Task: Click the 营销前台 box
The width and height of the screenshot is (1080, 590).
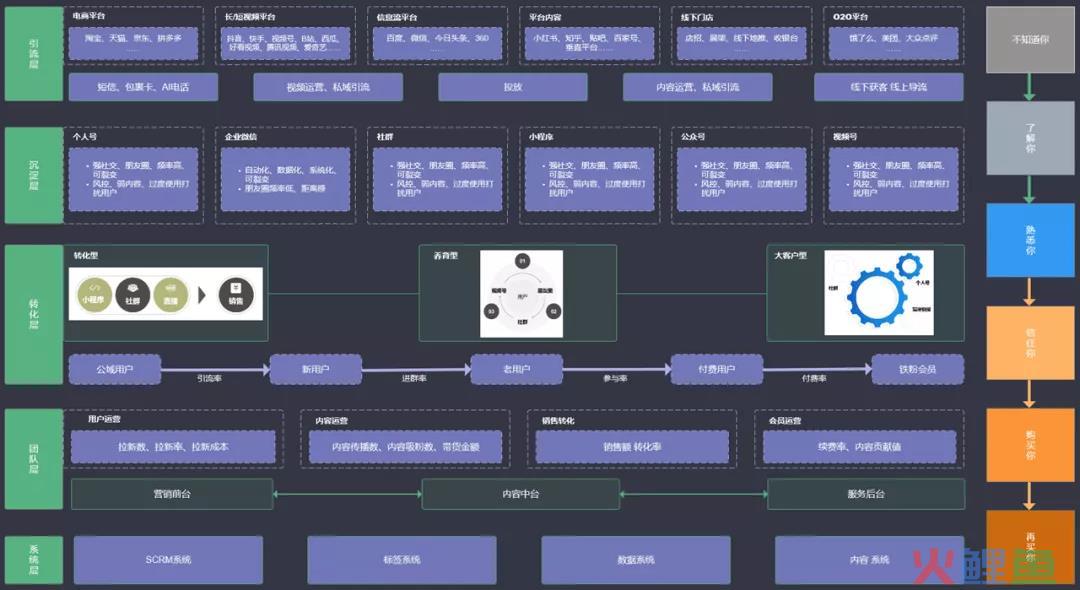Action: tap(172, 494)
